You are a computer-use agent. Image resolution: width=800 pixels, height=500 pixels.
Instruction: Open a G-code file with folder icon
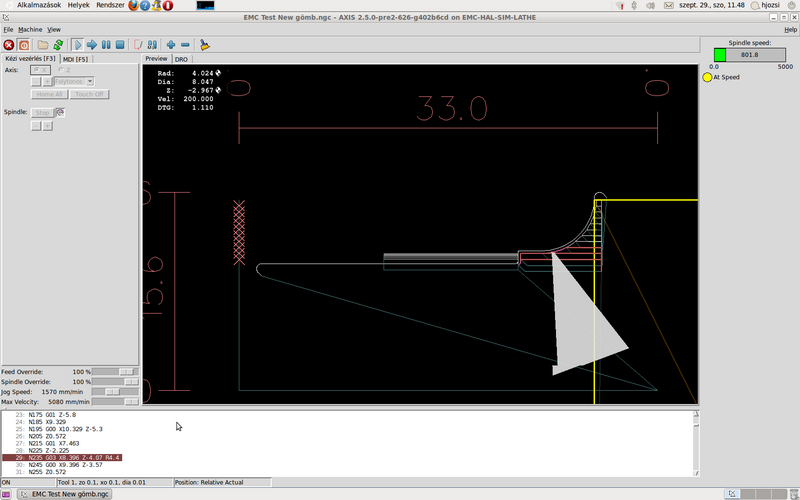click(43, 45)
